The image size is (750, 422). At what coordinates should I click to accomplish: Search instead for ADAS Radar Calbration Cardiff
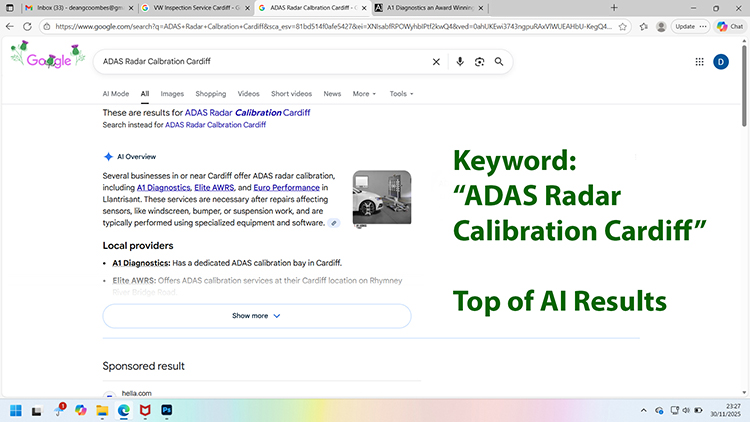tap(215, 125)
